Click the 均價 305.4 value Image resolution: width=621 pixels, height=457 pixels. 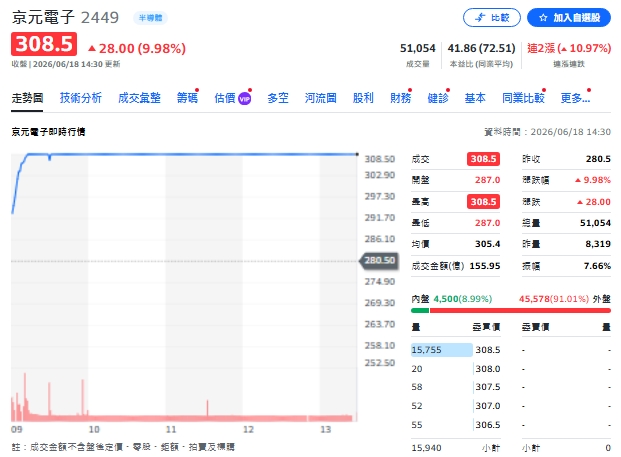pyautogui.click(x=488, y=244)
